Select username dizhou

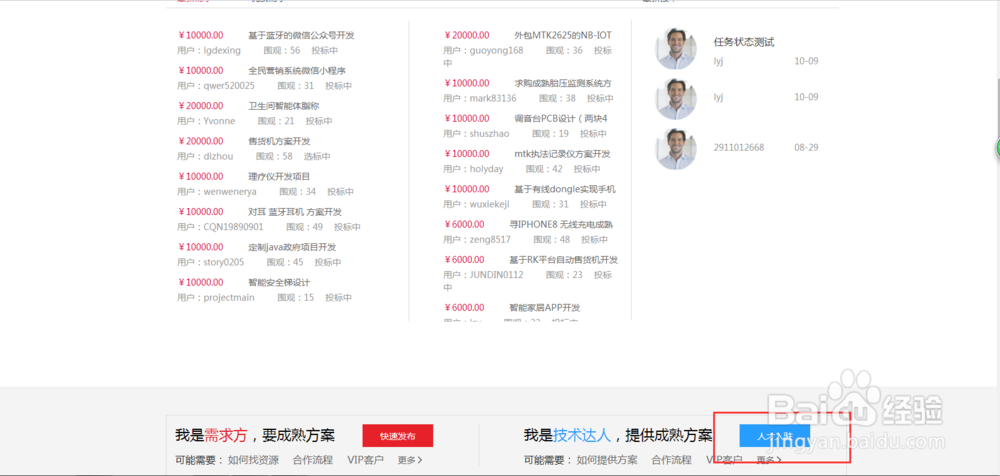pyautogui.click(x=218, y=156)
